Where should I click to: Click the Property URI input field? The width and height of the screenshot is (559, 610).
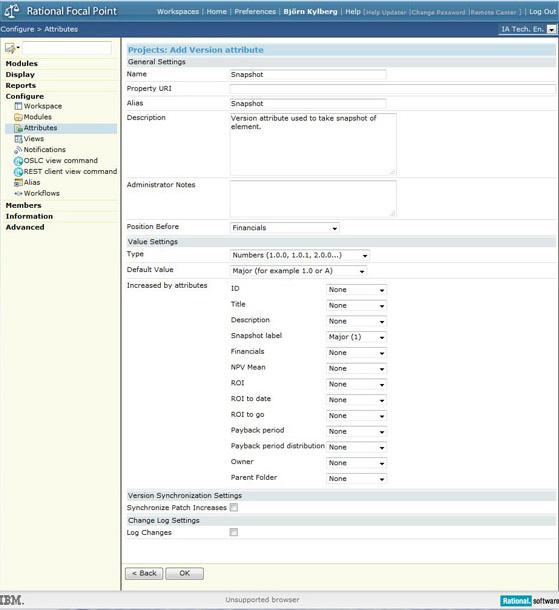(x=393, y=89)
